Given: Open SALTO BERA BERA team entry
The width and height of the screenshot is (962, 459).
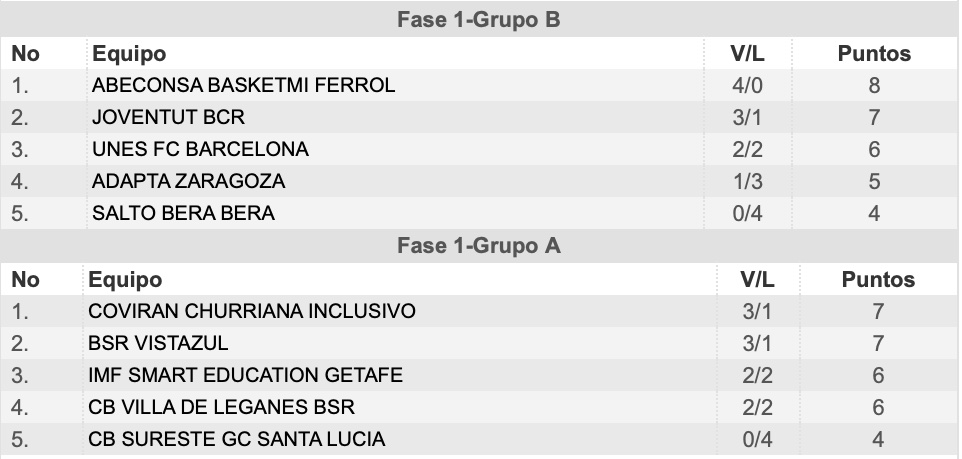Looking at the screenshot, I should point(183,213).
